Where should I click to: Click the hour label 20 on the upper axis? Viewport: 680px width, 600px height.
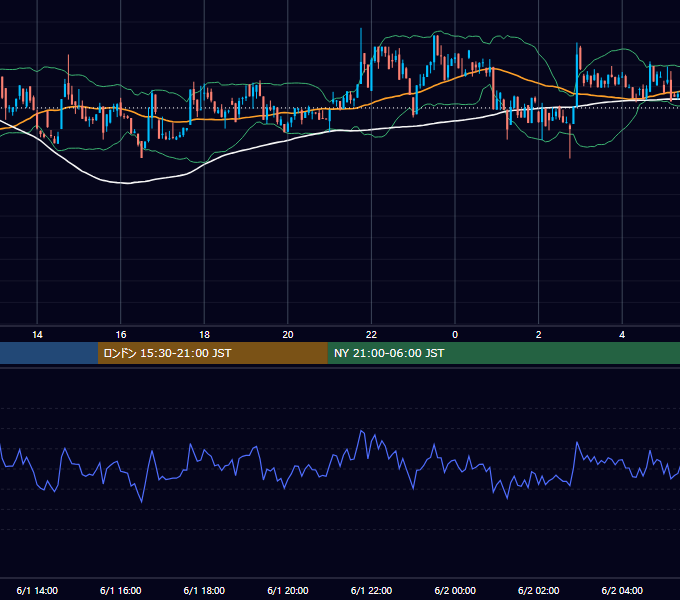288,335
